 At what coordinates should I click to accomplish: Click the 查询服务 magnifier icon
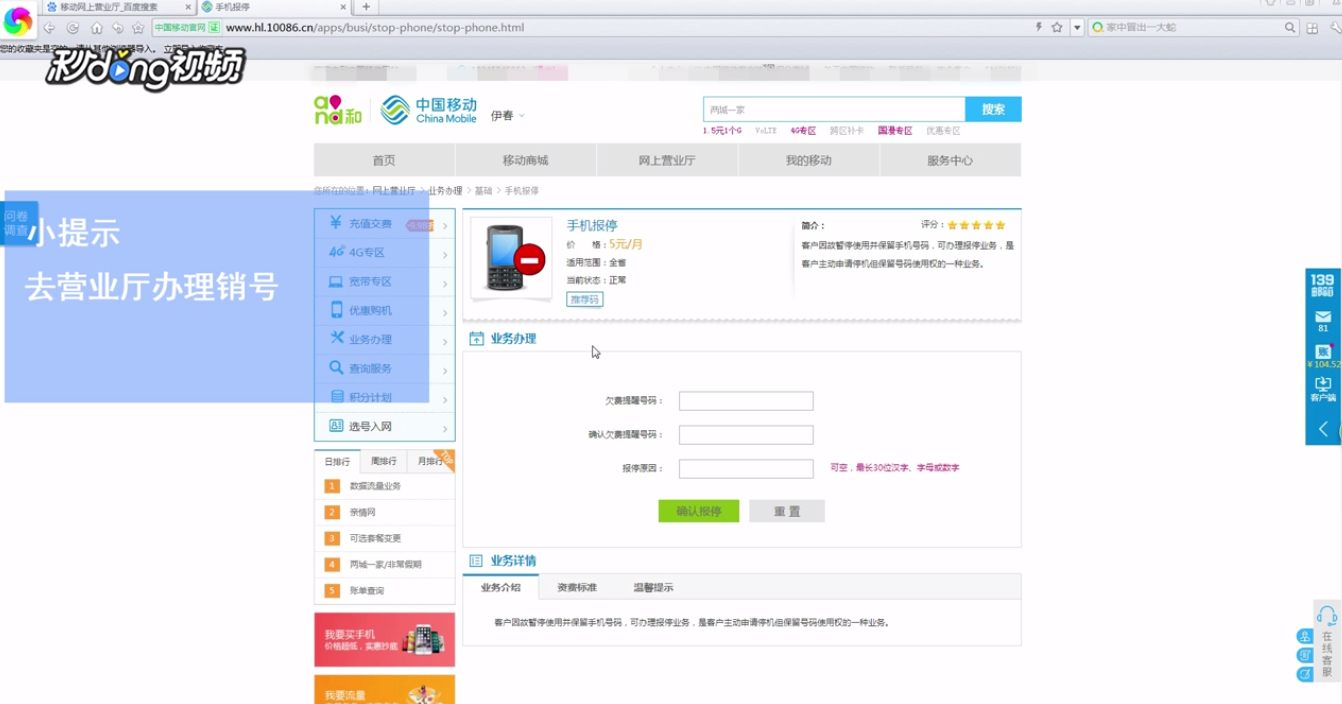pos(337,368)
